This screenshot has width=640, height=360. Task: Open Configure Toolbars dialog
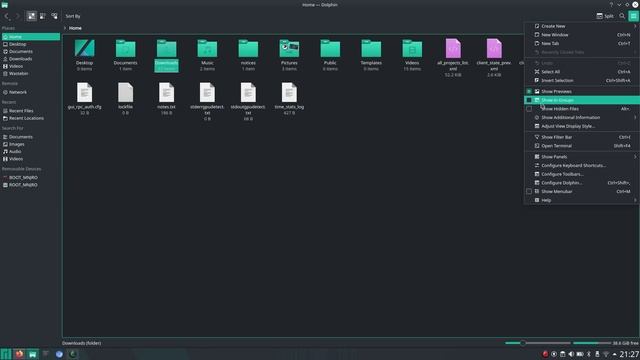582,174
